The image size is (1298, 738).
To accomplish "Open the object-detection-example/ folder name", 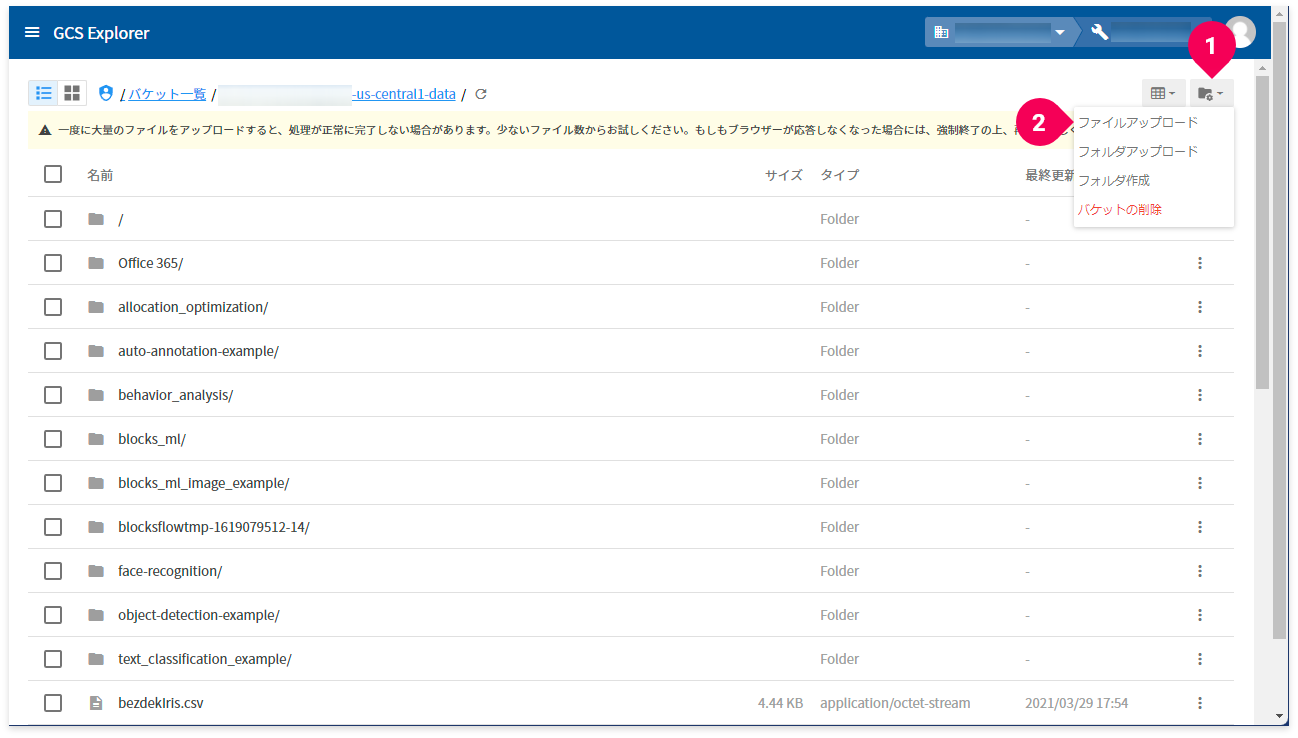I will [198, 615].
